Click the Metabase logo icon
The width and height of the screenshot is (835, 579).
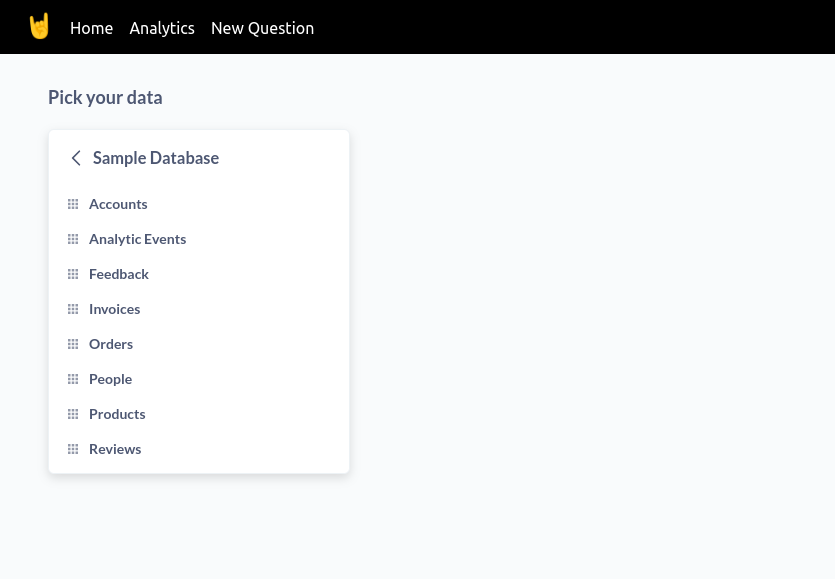tap(39, 26)
